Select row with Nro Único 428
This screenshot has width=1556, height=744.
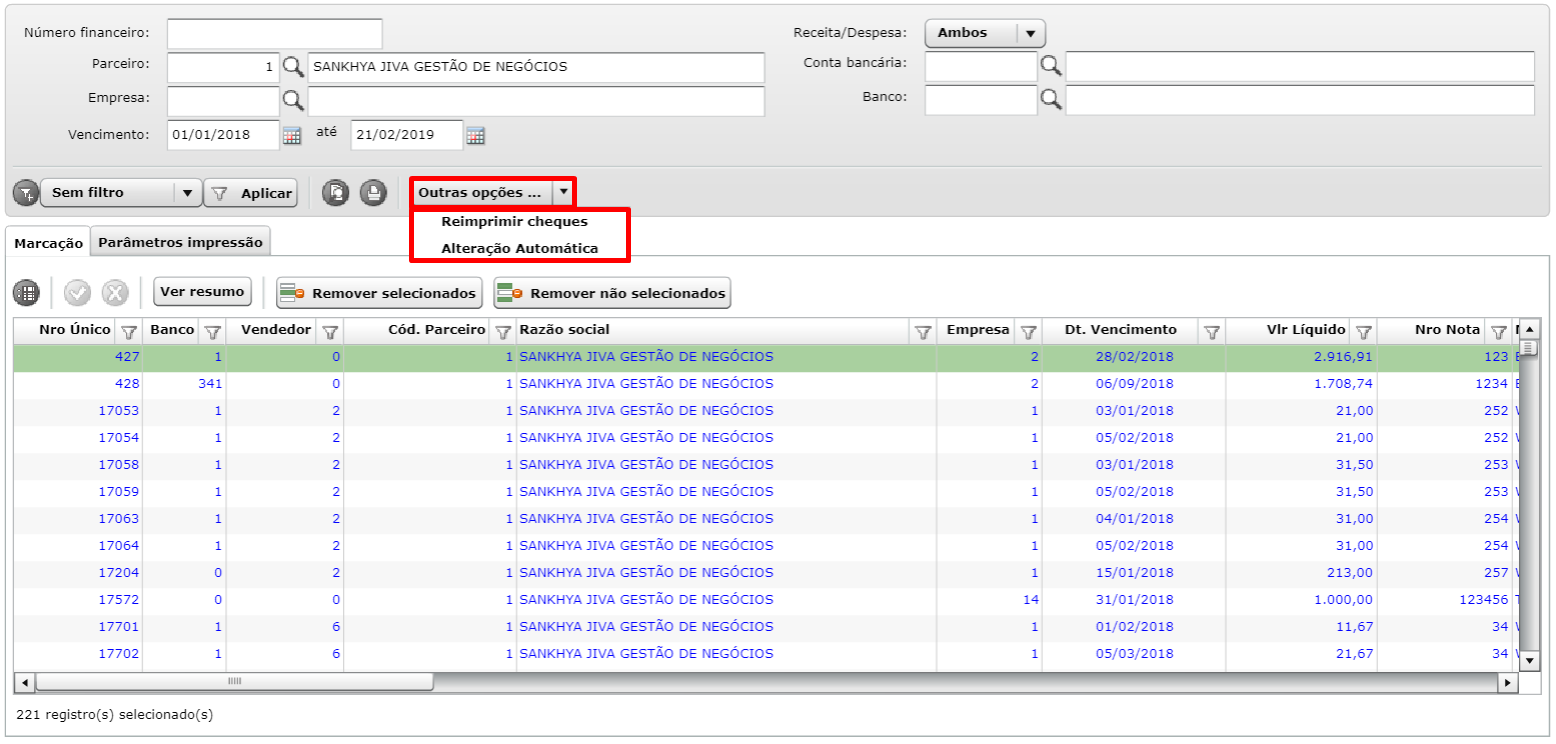click(766, 384)
